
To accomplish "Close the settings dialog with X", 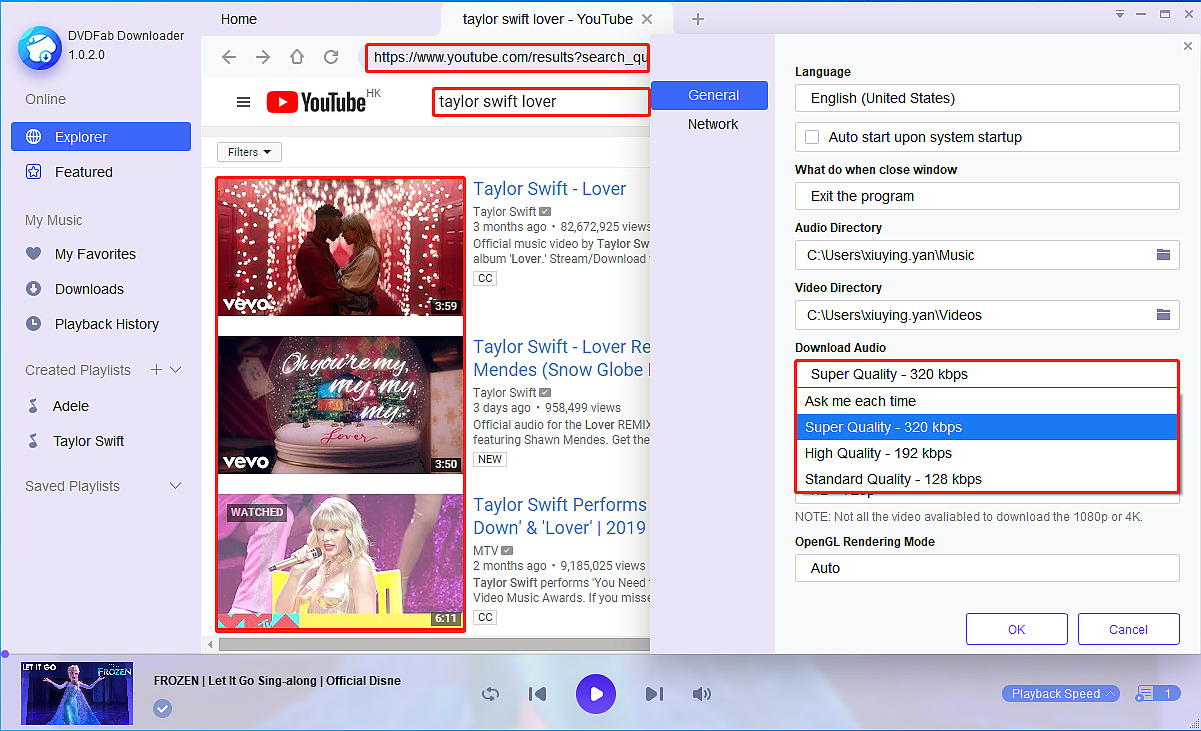I will (x=1187, y=46).
